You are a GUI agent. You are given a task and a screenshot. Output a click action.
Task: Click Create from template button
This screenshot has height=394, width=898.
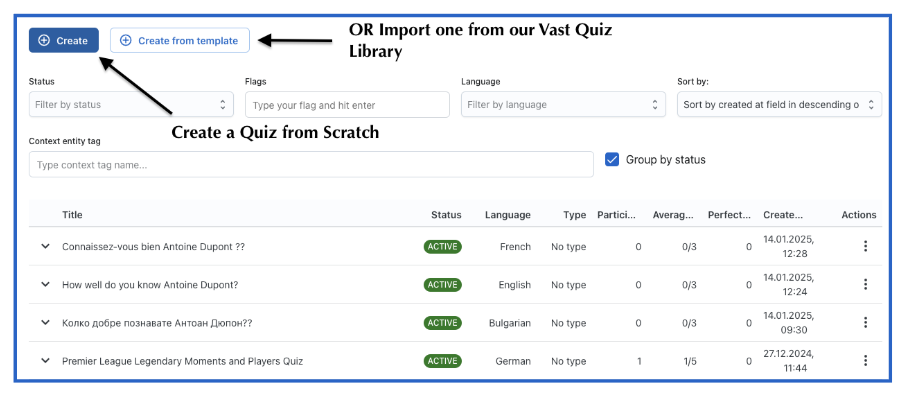pos(180,41)
